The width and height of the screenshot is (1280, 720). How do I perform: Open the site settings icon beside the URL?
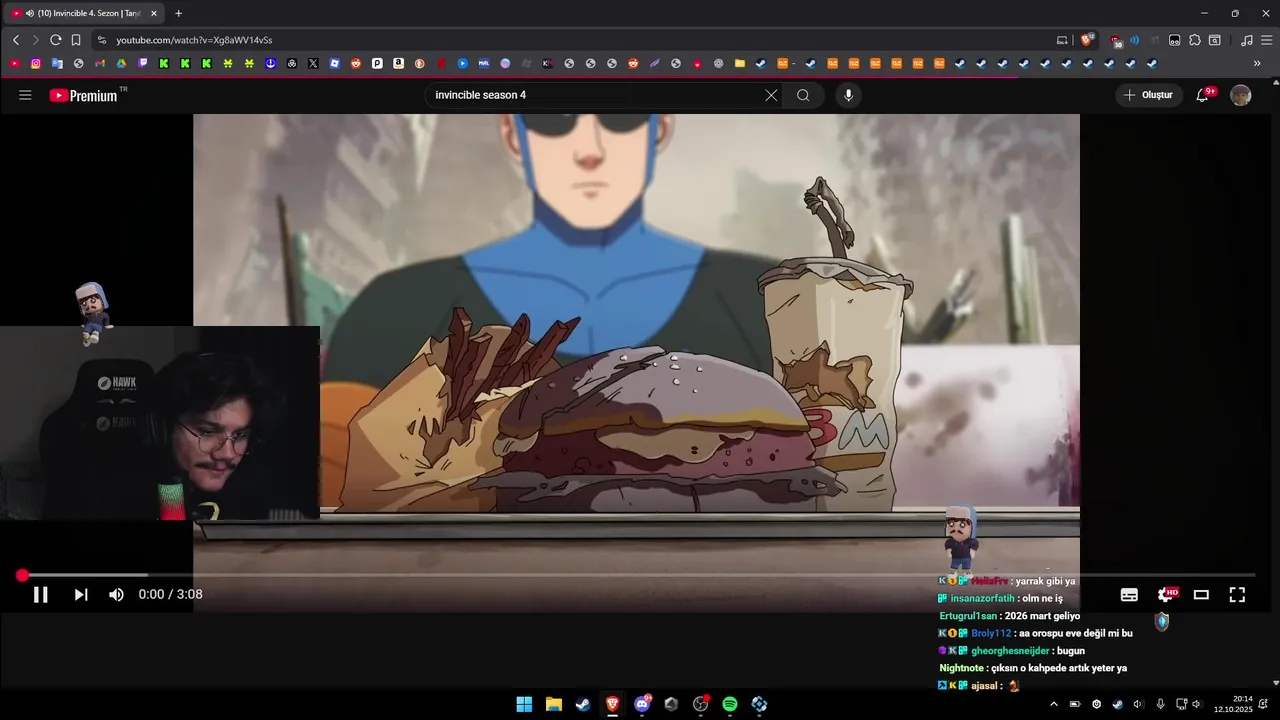pos(101,40)
